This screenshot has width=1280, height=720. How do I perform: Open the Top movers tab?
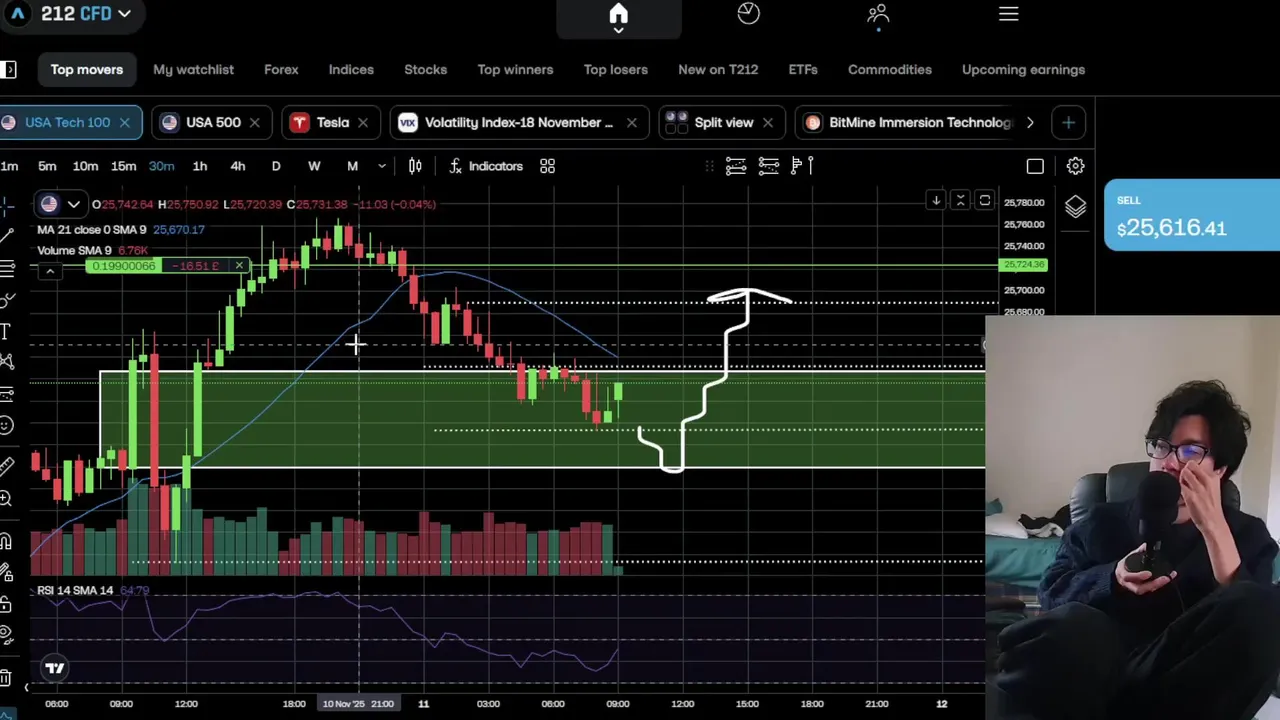coord(87,70)
